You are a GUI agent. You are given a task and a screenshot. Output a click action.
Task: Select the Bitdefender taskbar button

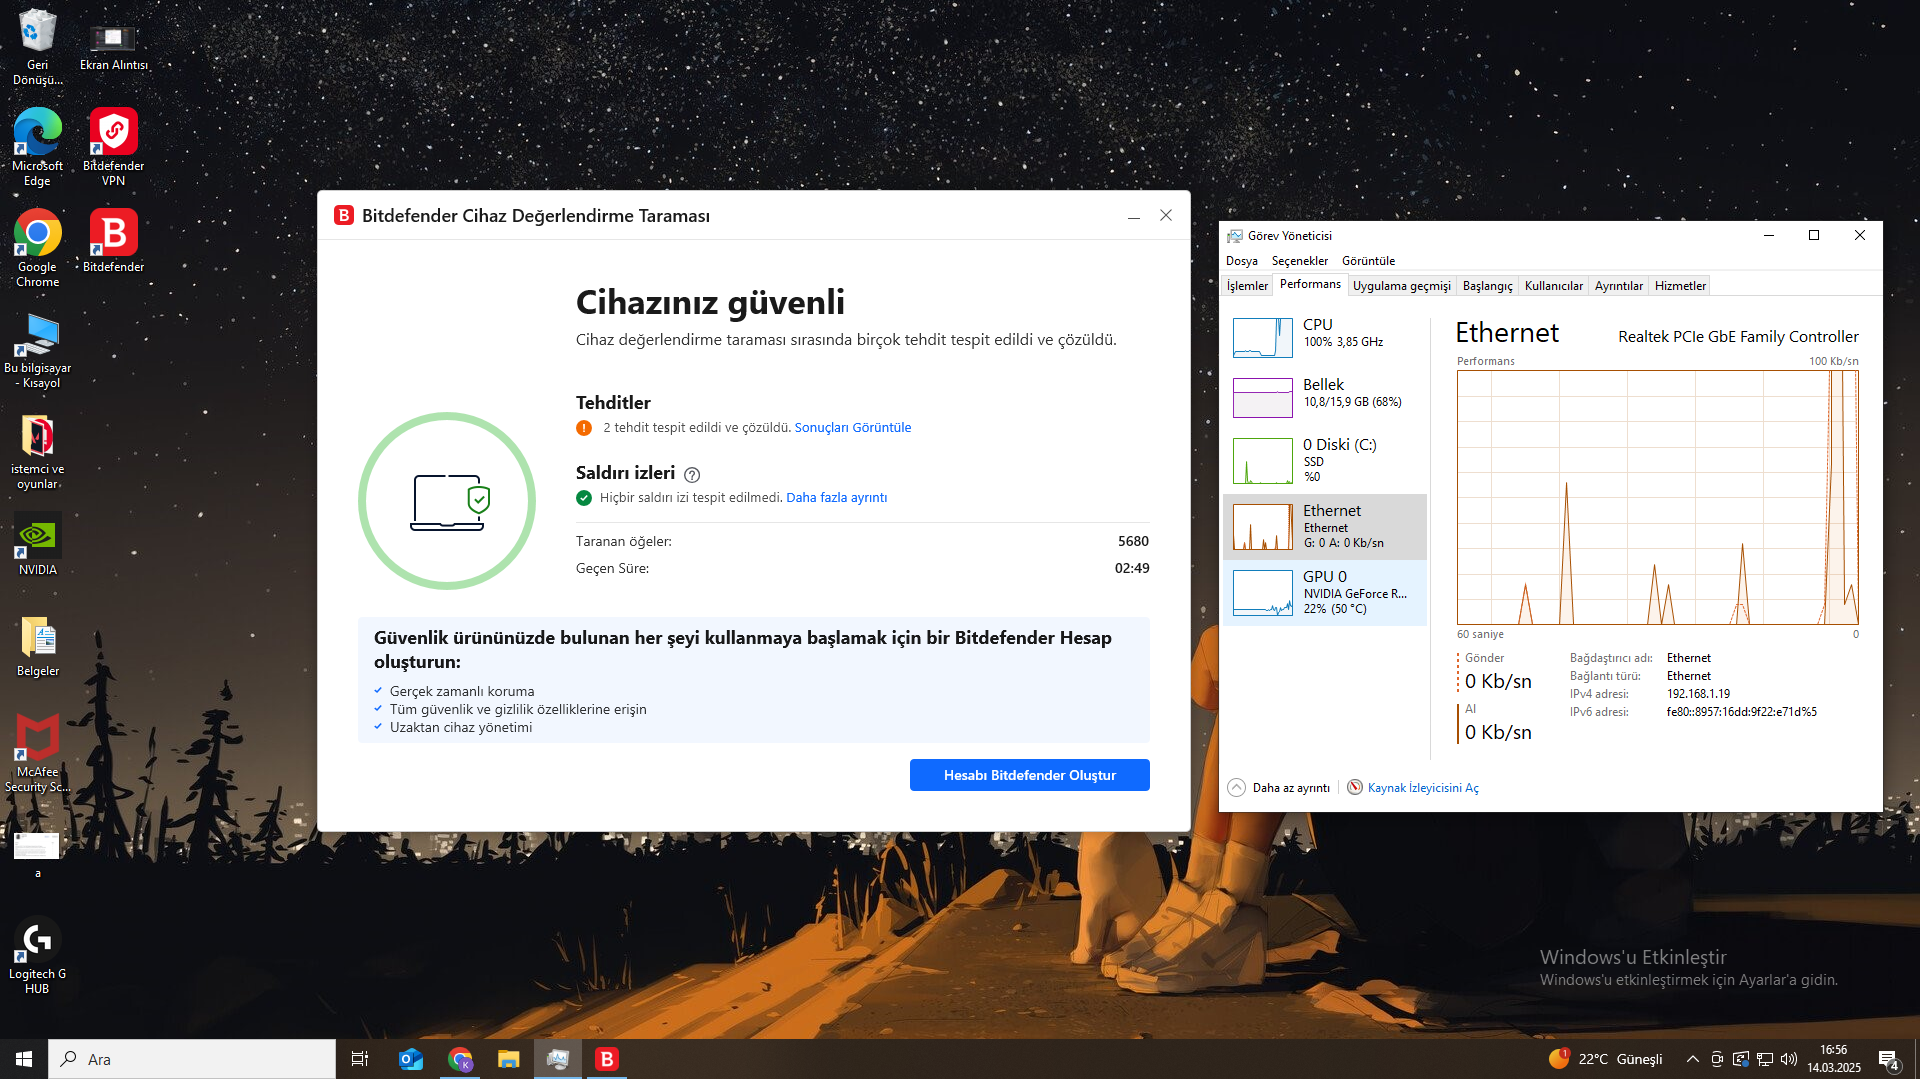pos(607,1059)
